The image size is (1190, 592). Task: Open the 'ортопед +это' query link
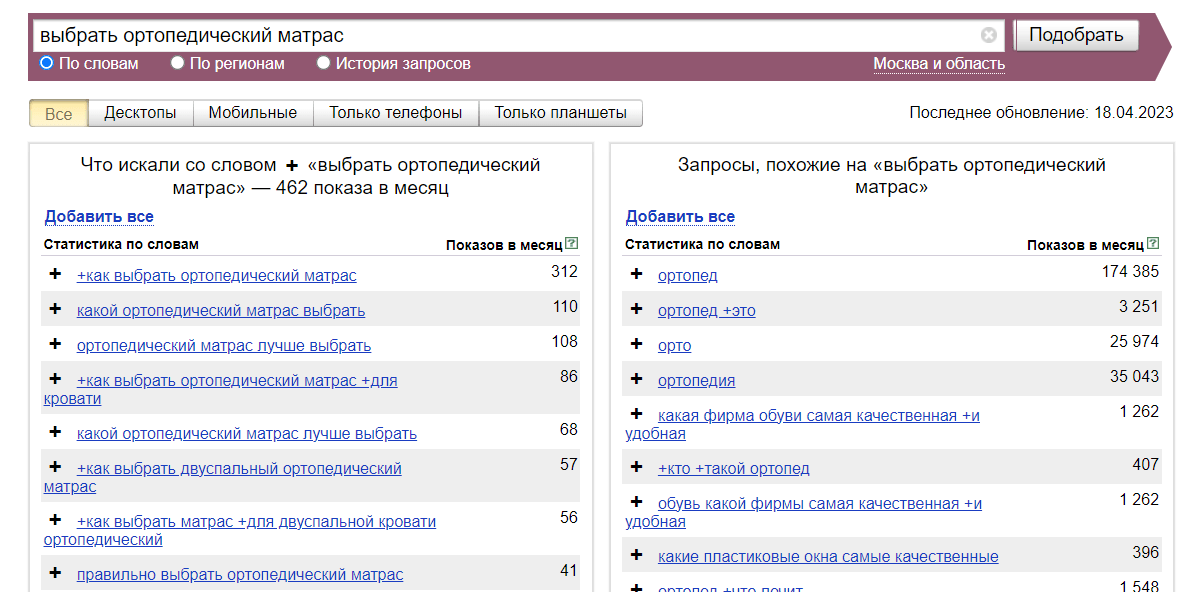pos(707,310)
